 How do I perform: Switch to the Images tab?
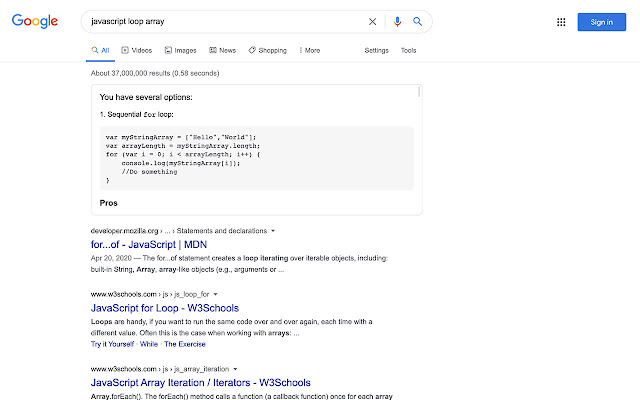click(180, 51)
